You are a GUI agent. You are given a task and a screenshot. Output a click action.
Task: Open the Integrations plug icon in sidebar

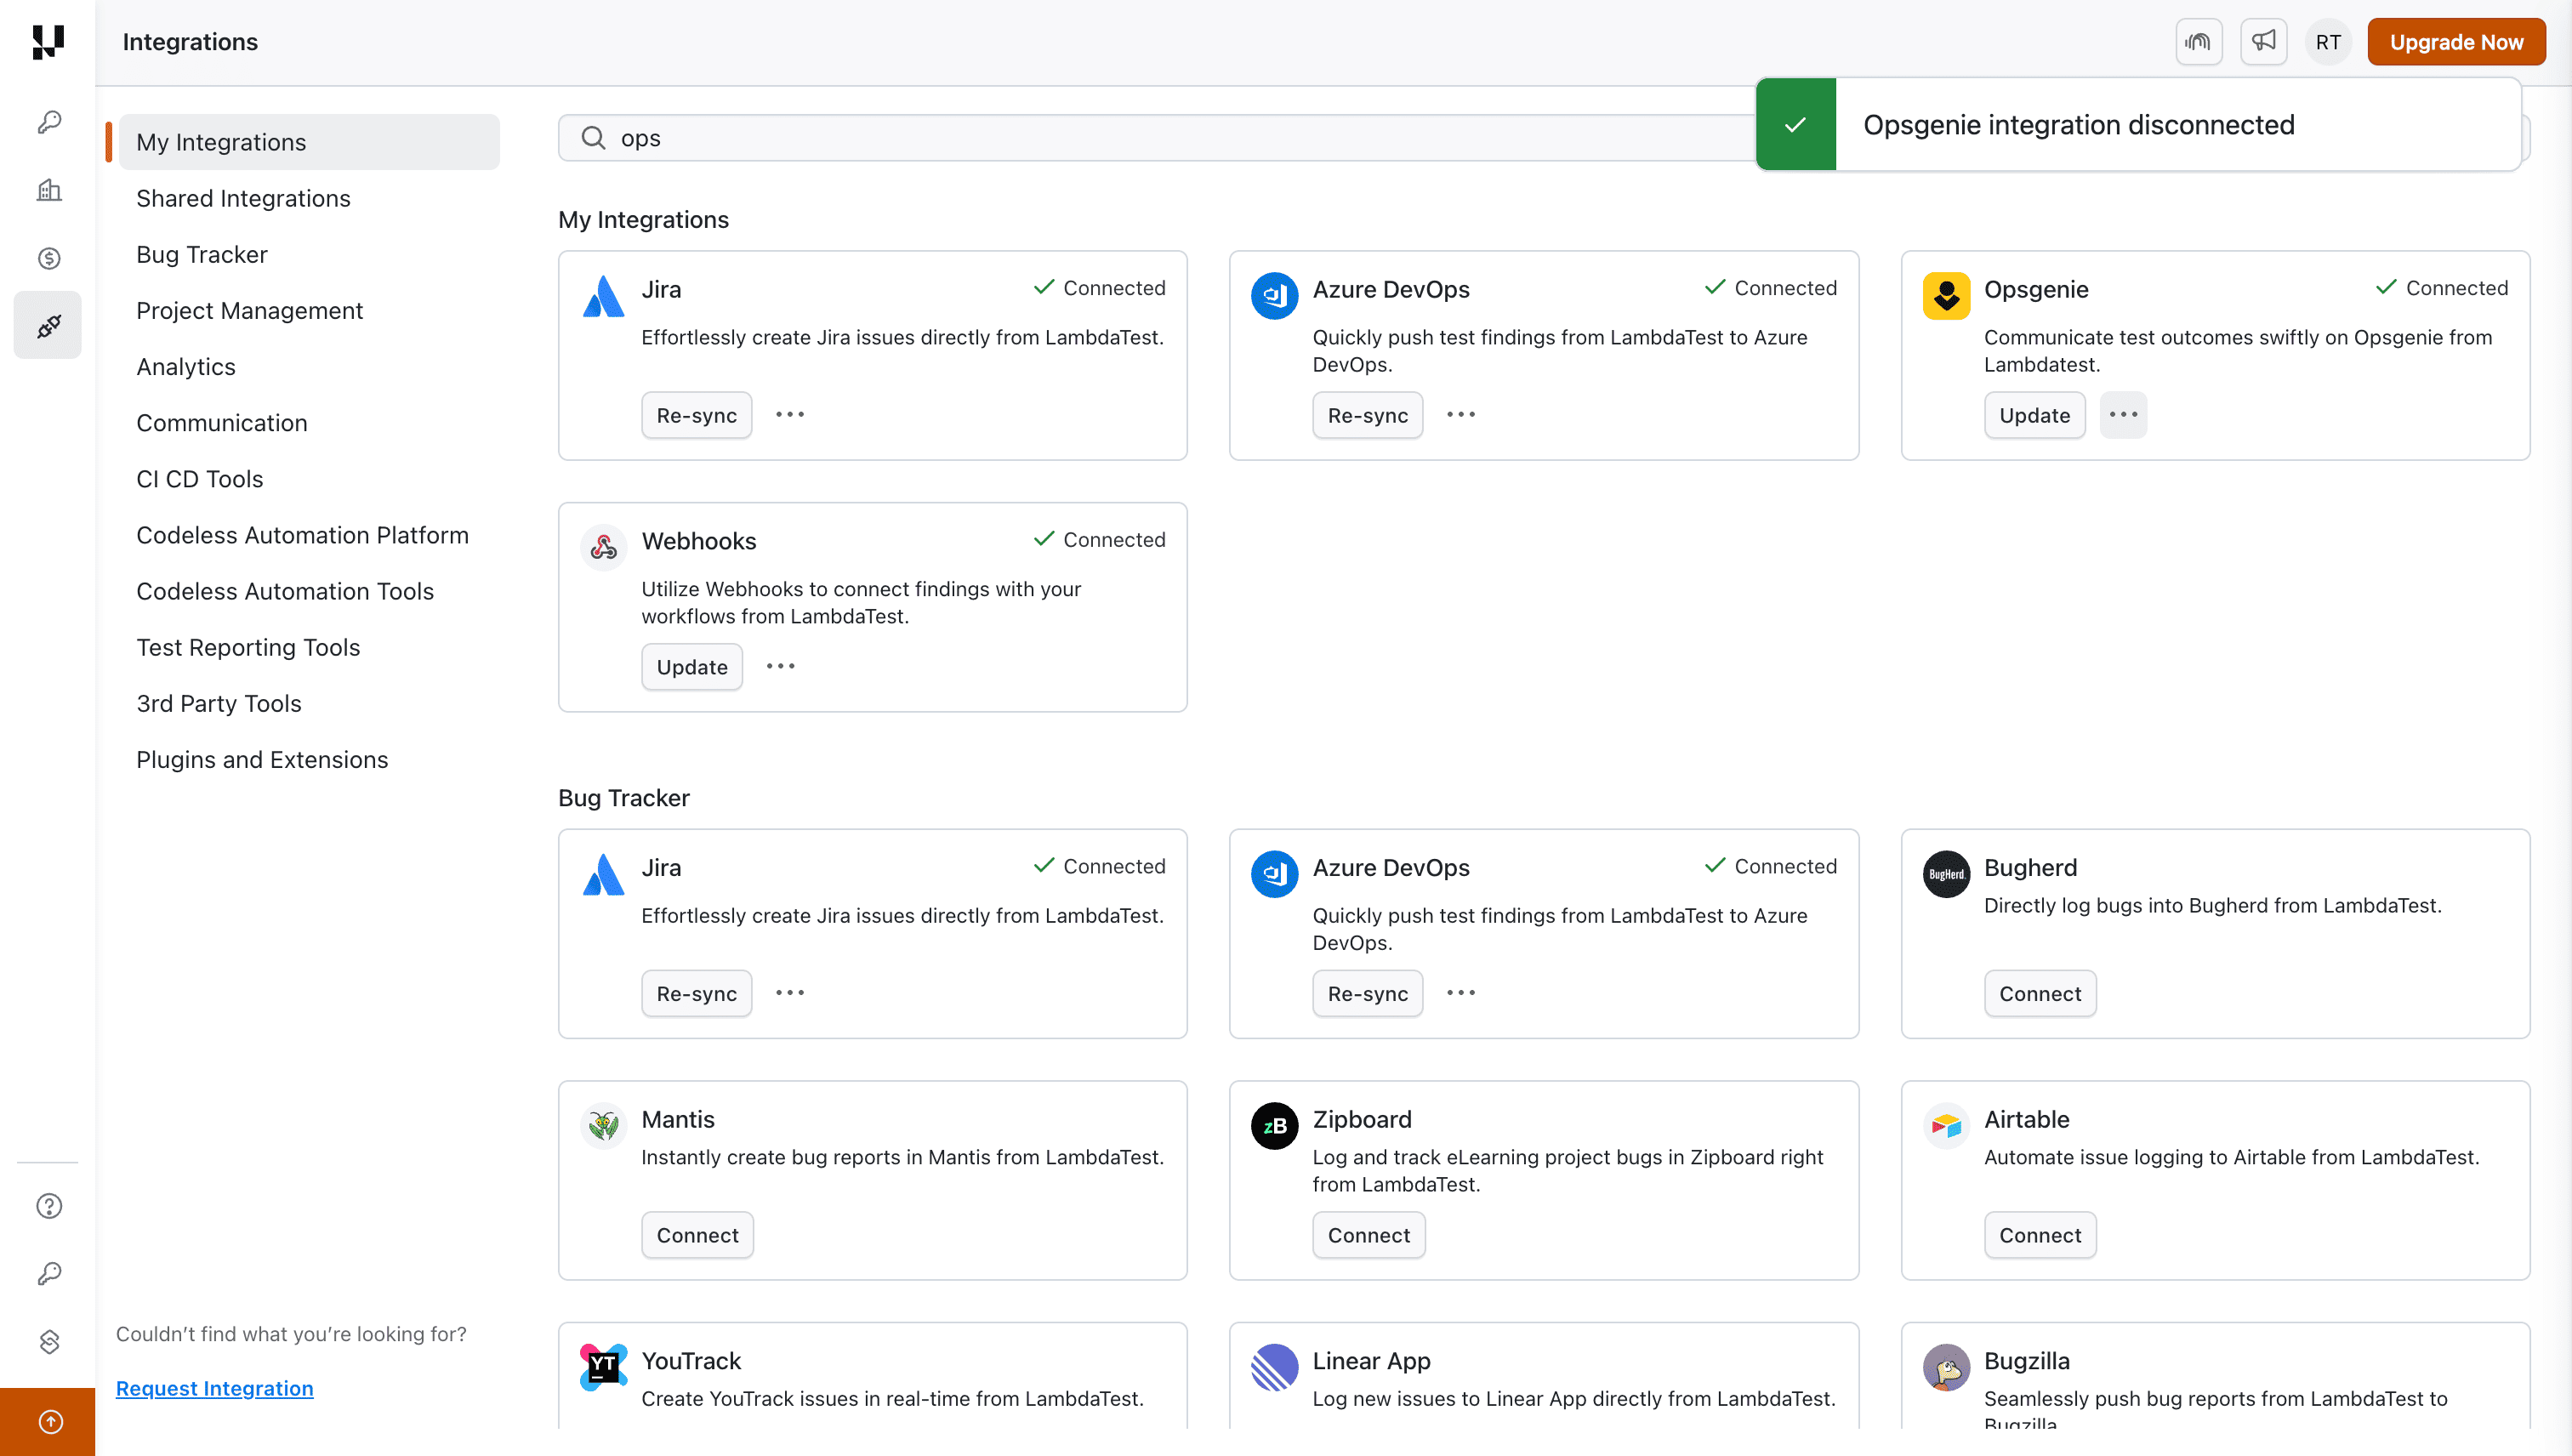47,324
